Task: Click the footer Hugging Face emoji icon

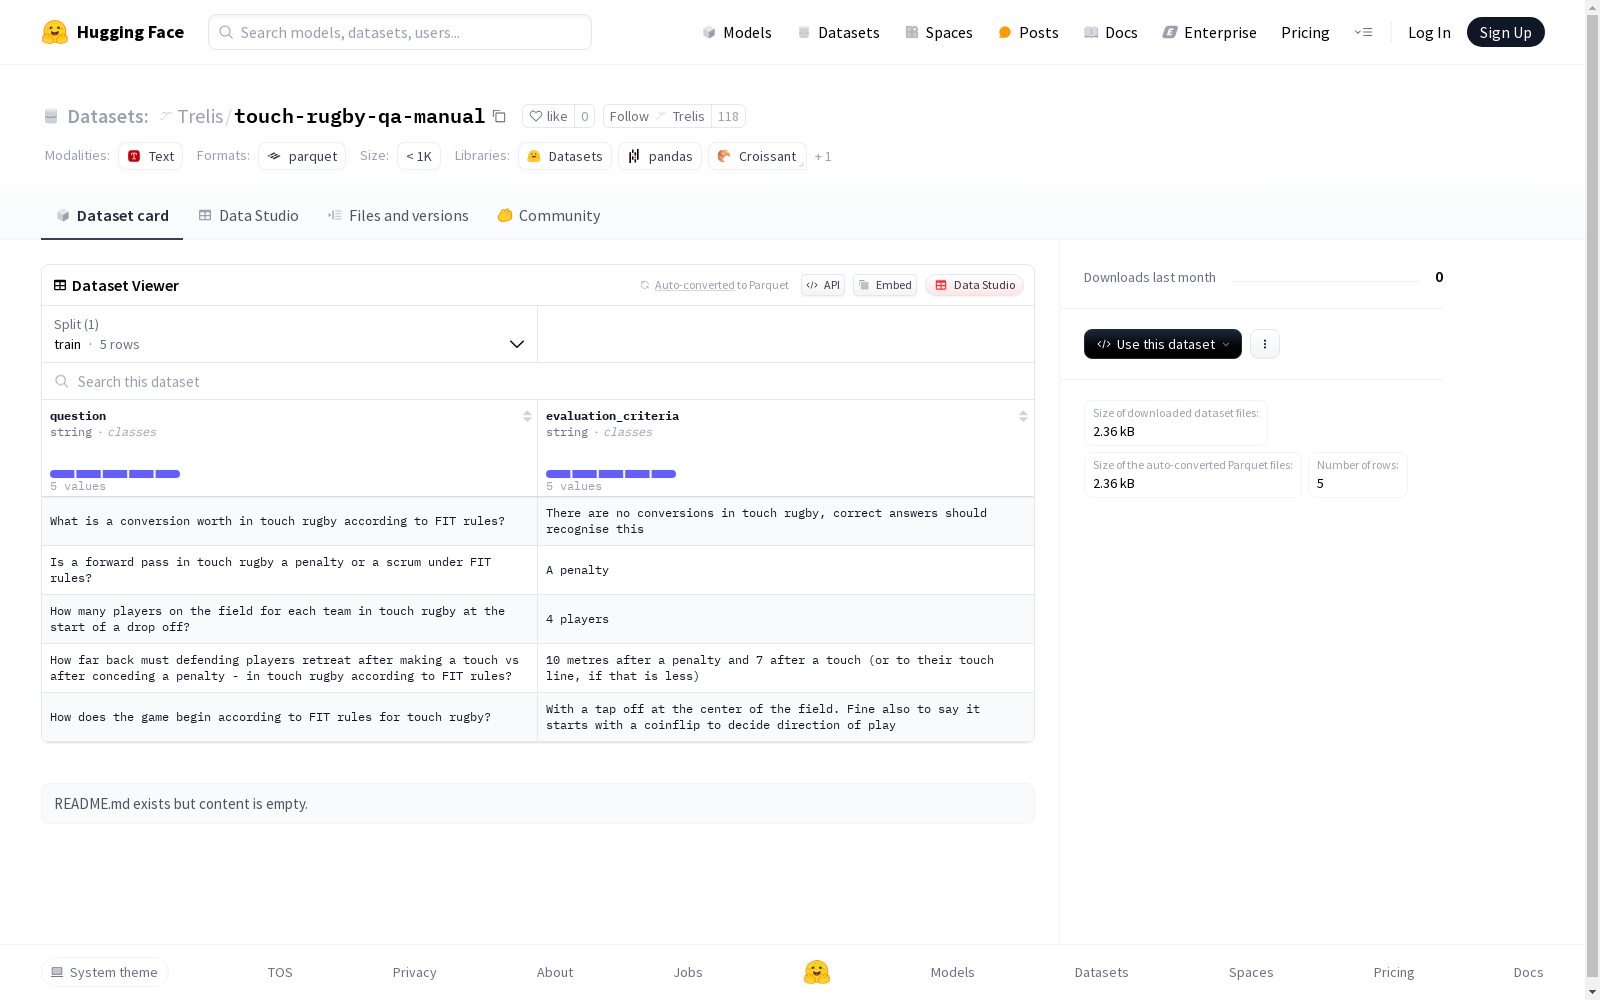Action: pyautogui.click(x=817, y=972)
